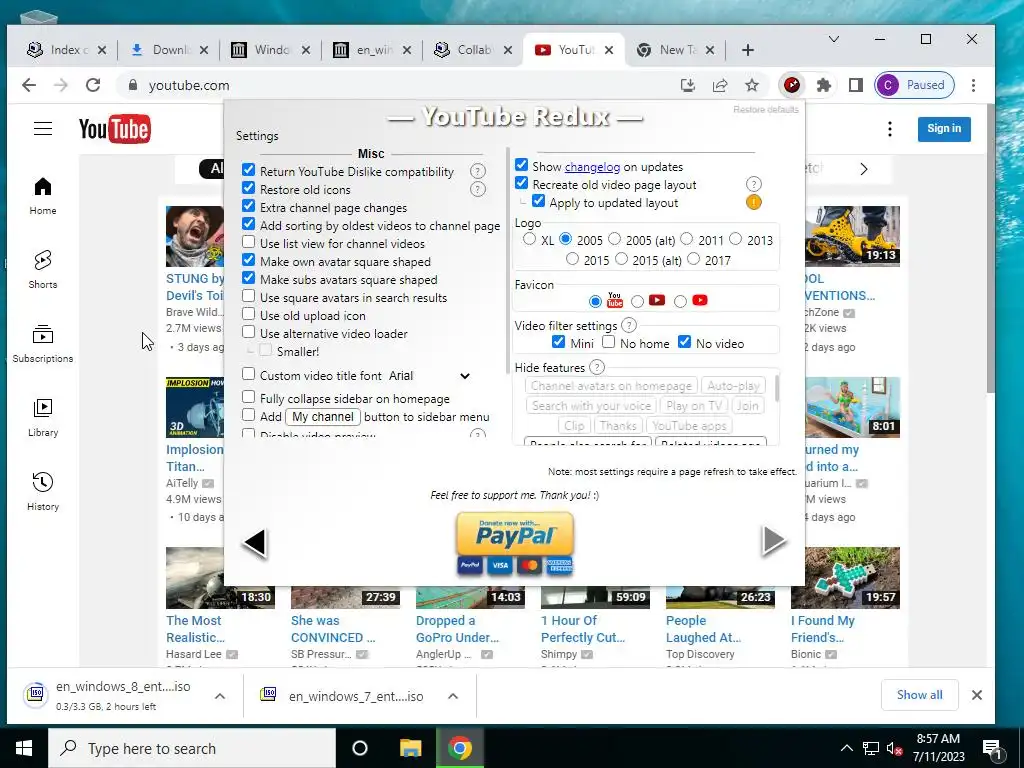Screen dimensions: 1024x768
Task: Uncheck Extra channel page changes
Action: pyautogui.click(x=248, y=206)
